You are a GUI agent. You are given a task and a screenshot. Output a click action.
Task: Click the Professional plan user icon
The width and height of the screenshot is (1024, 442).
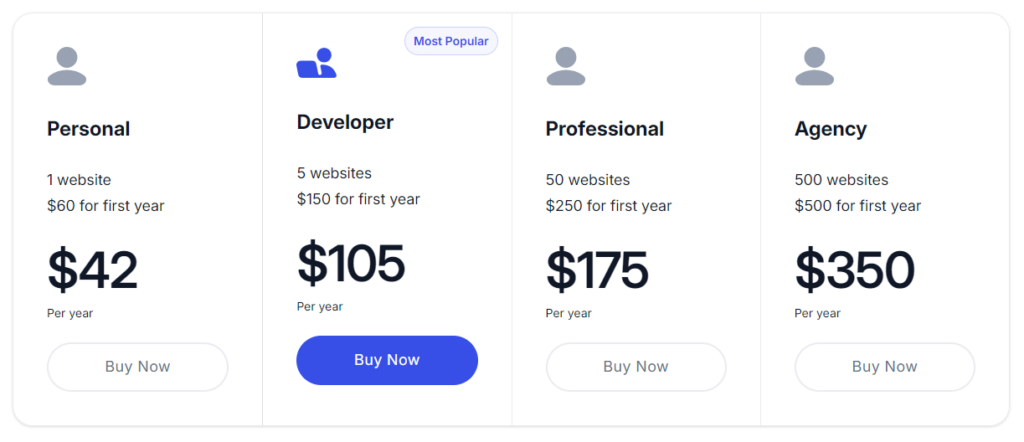click(x=566, y=66)
